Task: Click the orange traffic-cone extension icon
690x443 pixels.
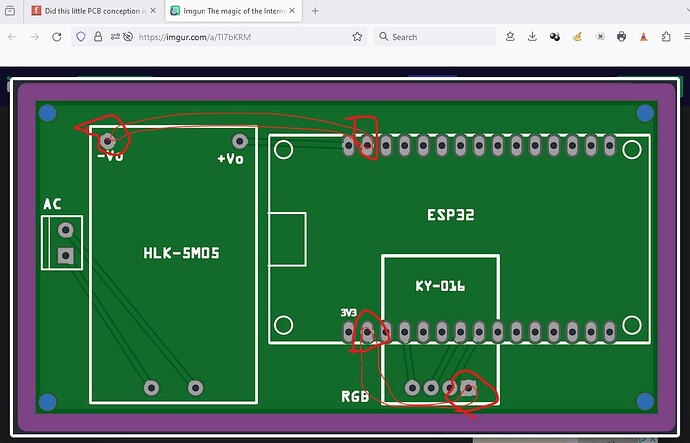Action: tap(644, 37)
